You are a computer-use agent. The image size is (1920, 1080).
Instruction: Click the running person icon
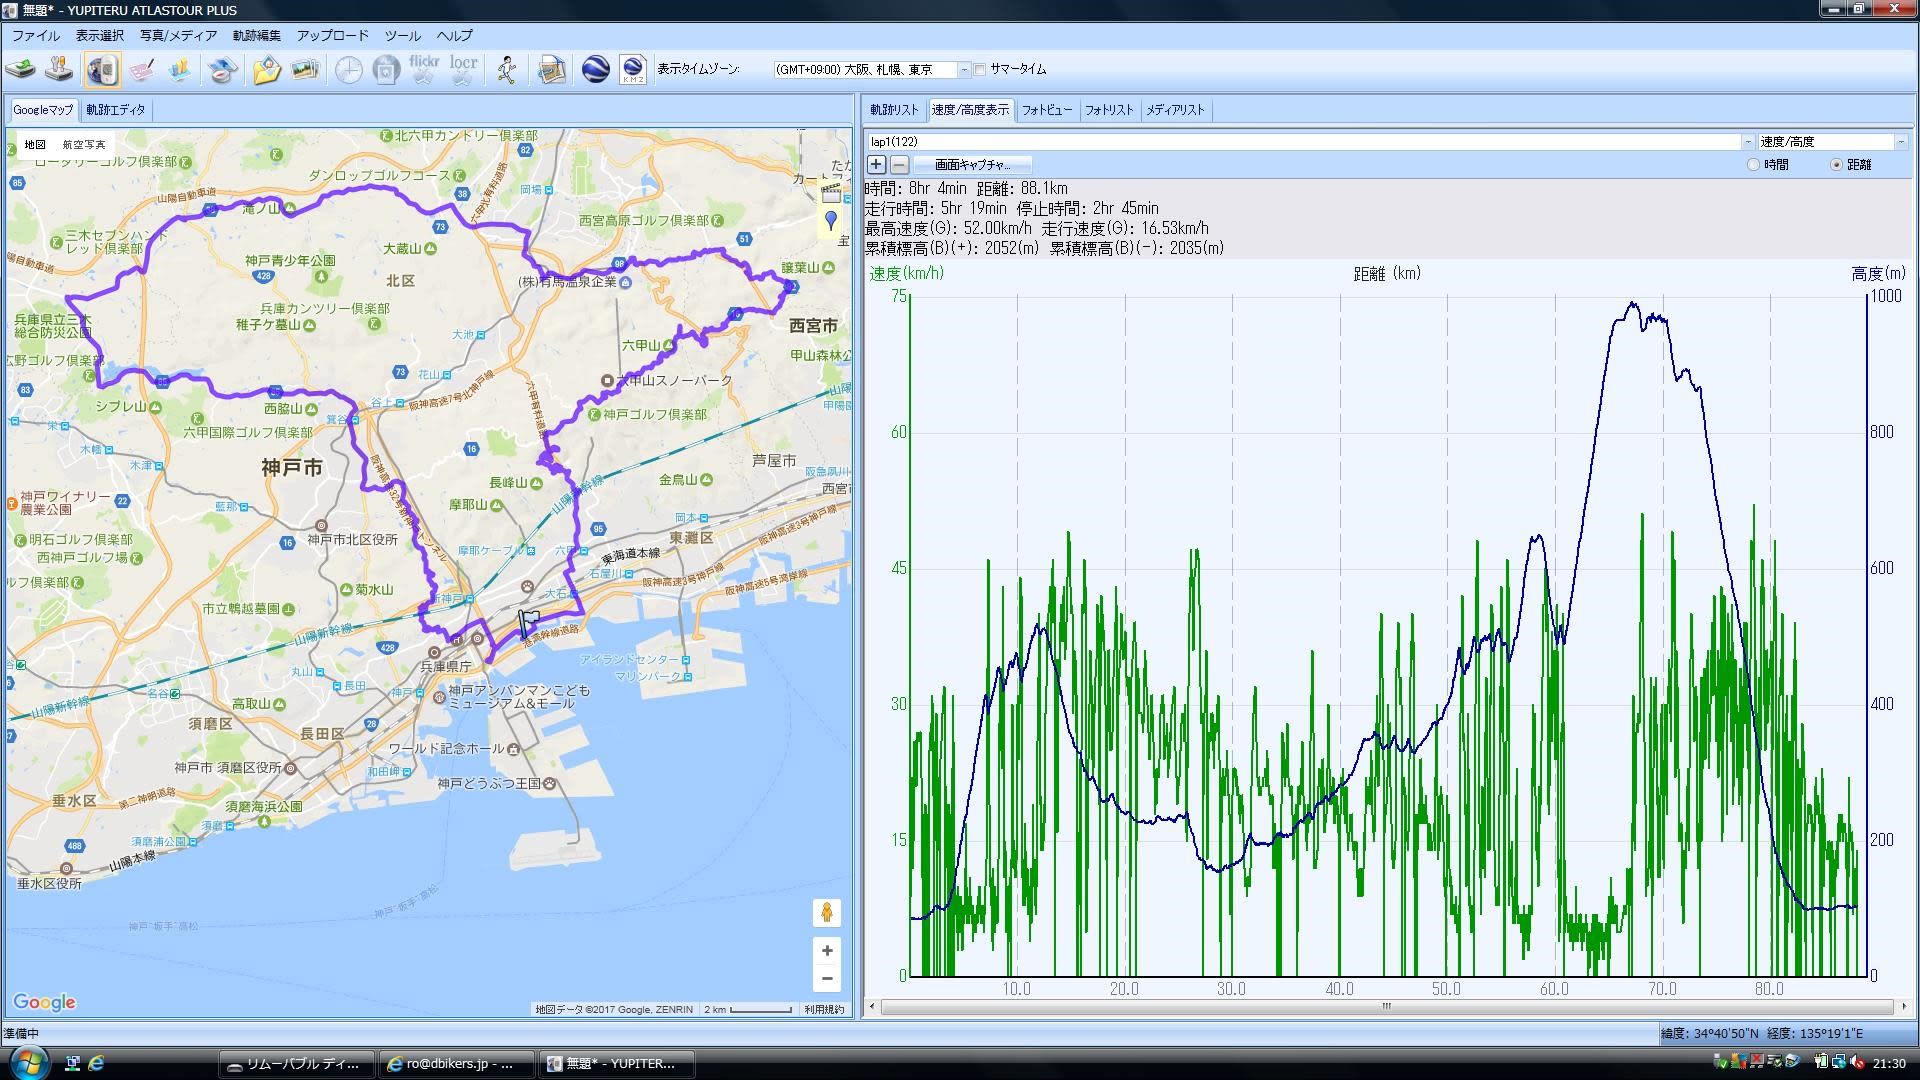tap(507, 70)
